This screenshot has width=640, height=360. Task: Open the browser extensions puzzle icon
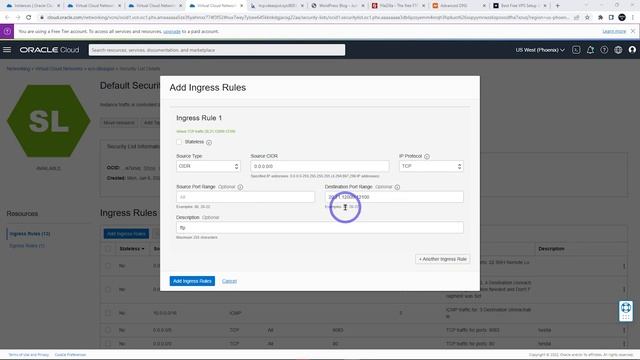(600, 18)
